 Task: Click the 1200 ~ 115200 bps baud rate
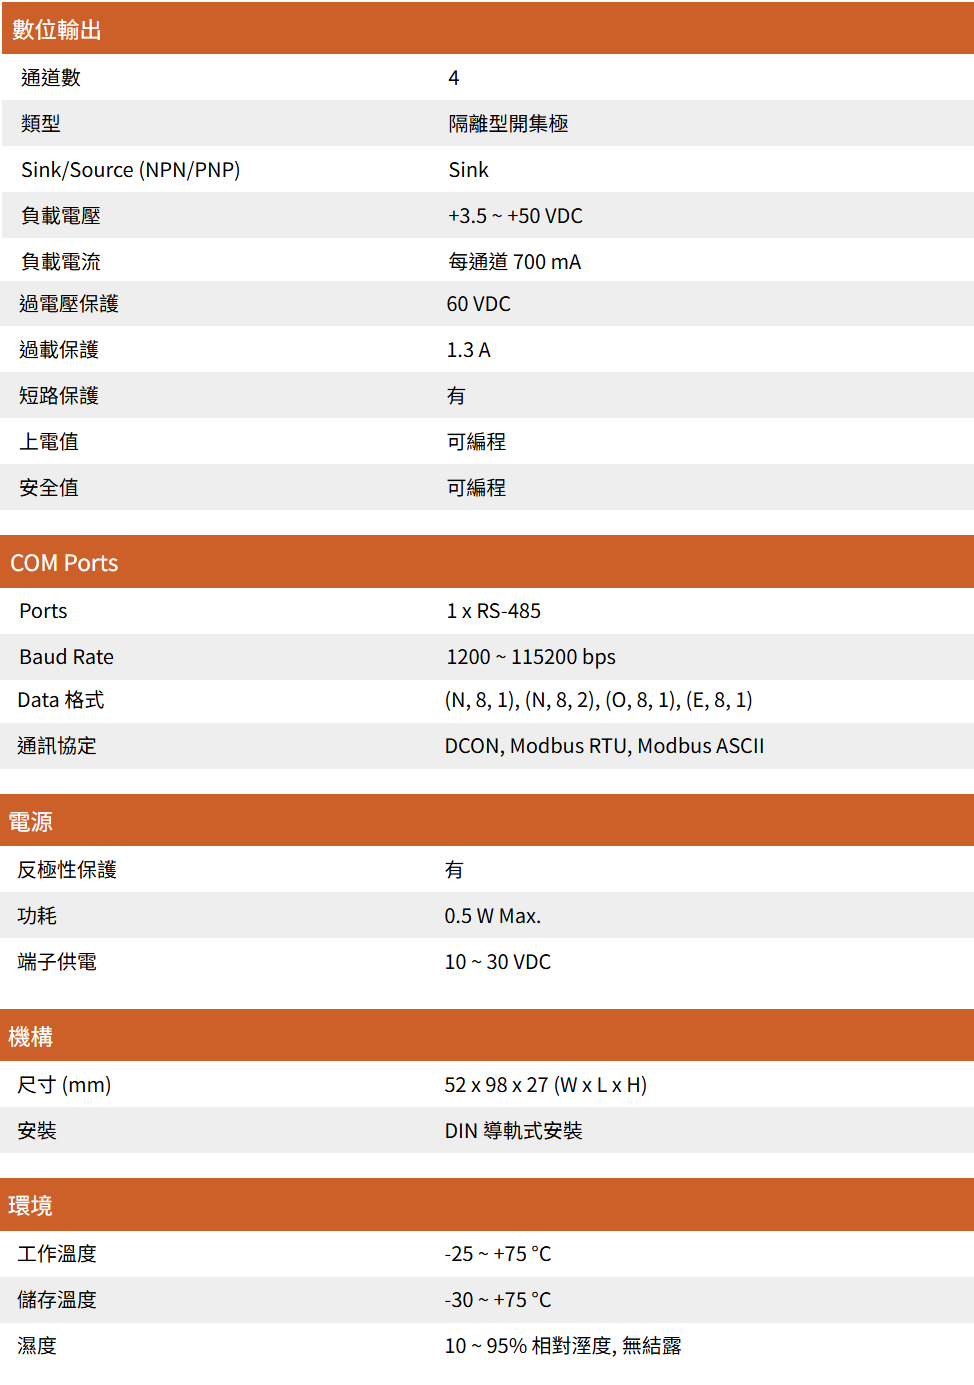(x=530, y=656)
